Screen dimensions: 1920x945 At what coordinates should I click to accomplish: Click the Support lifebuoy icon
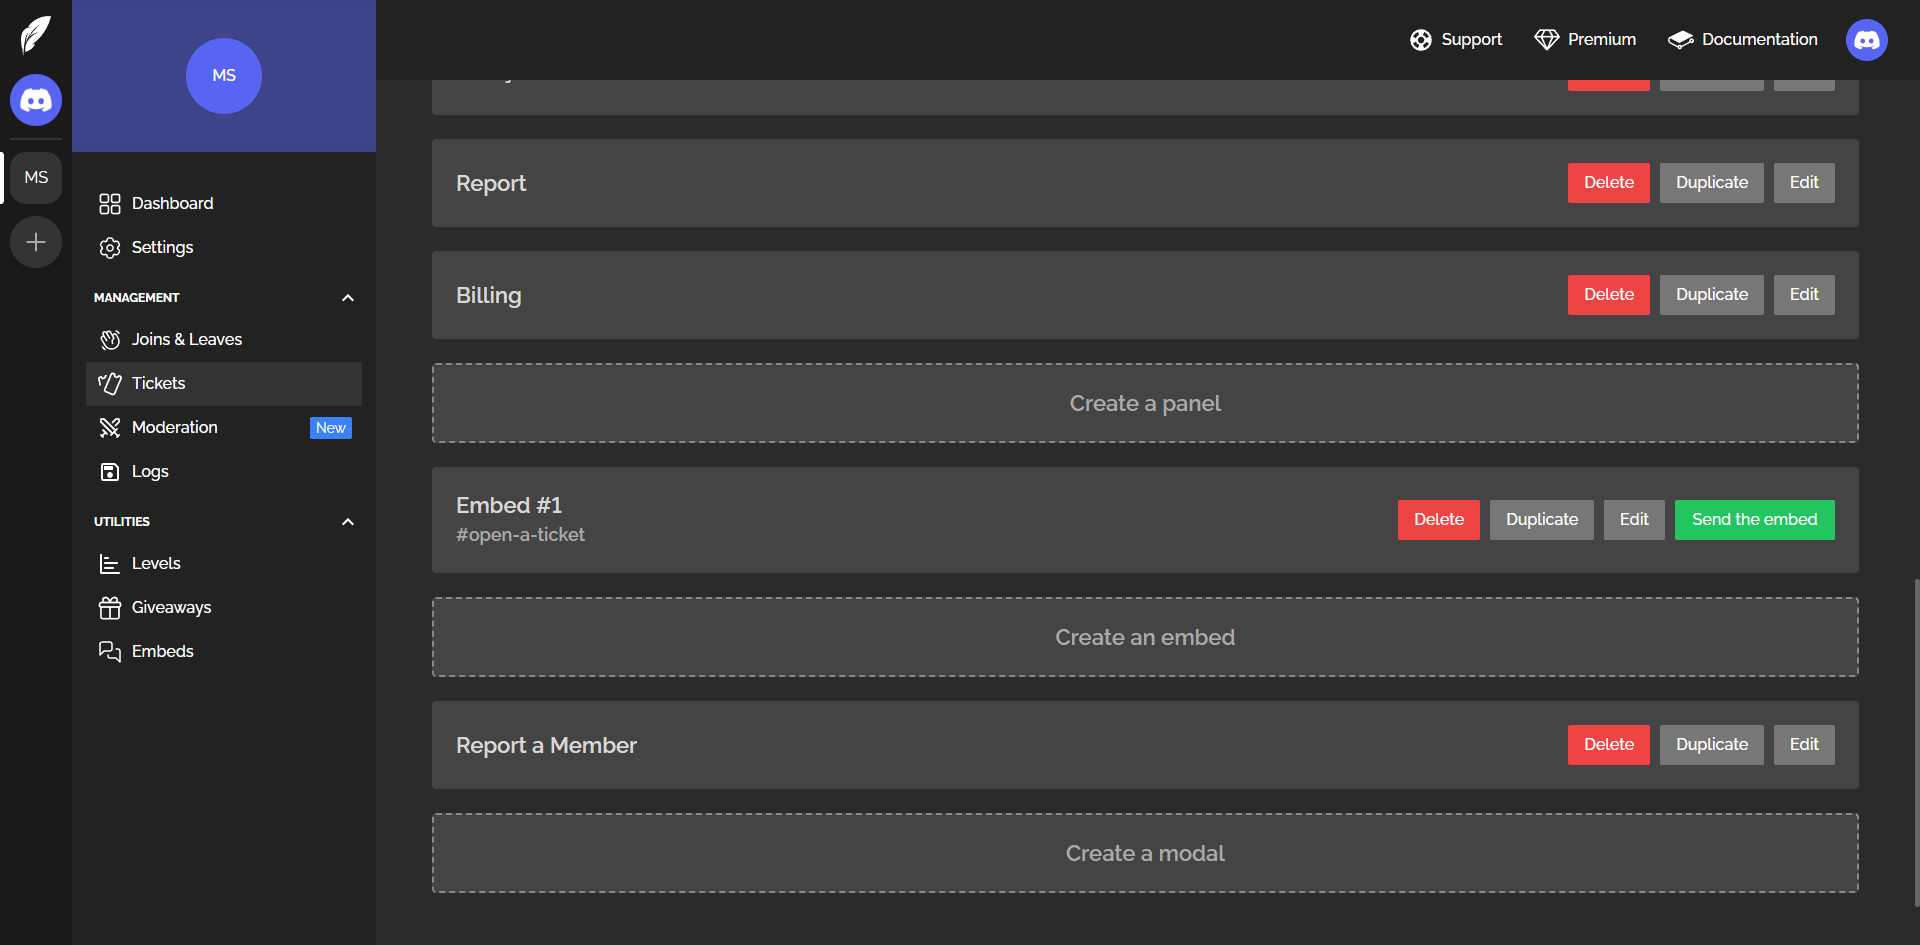tap(1420, 40)
